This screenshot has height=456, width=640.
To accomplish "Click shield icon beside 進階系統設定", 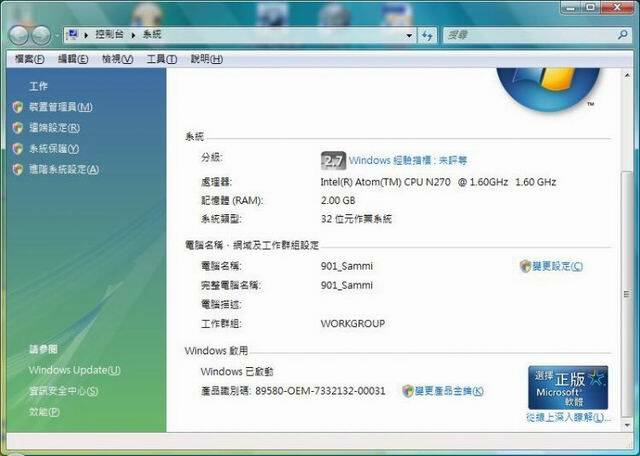I will 18,169.
